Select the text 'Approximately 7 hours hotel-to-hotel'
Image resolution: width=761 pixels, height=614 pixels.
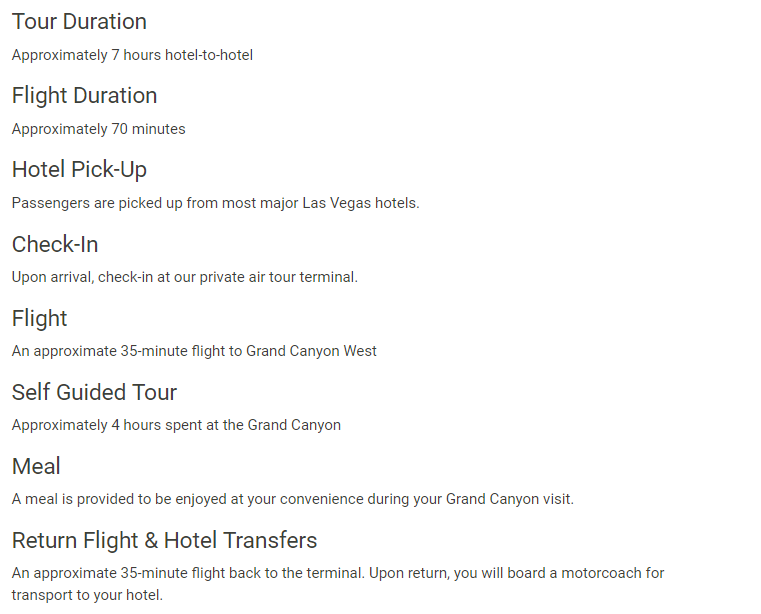132,55
